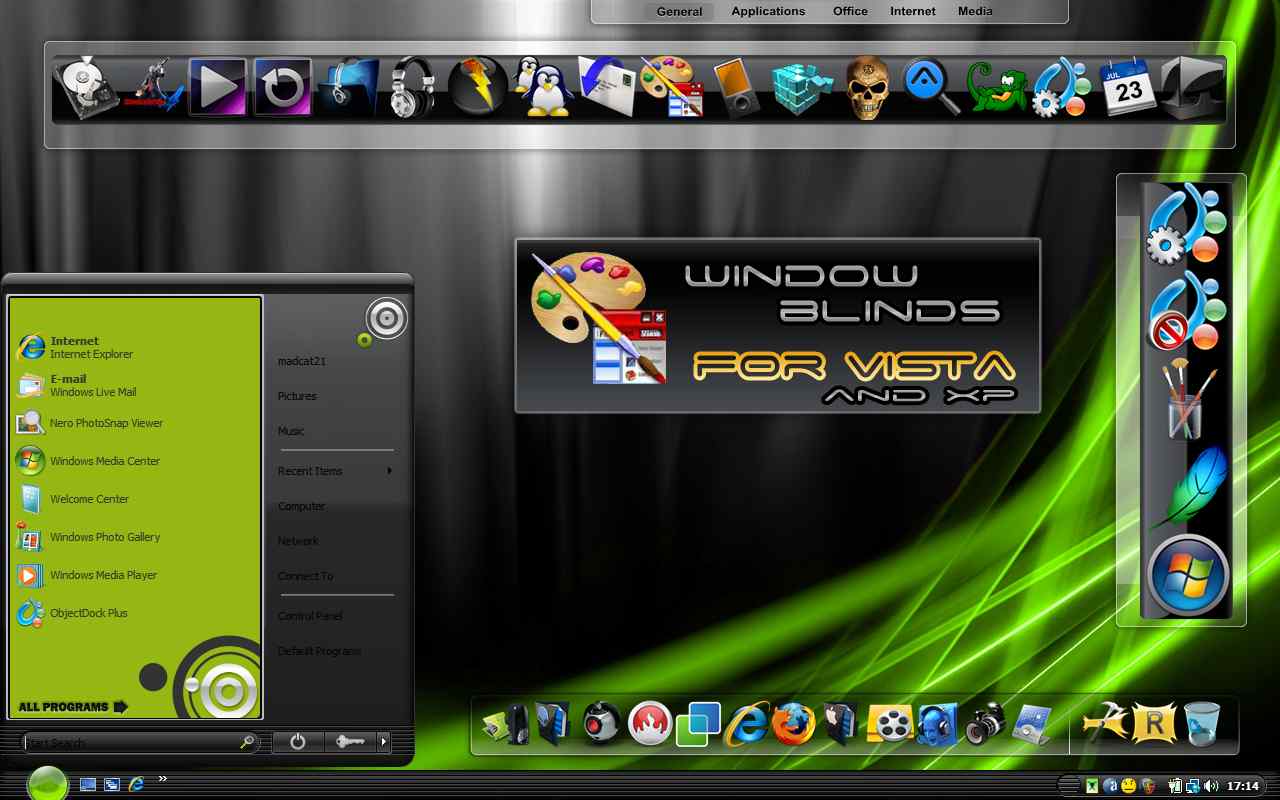Click the Windows logo orb in the side dock
This screenshot has width=1280, height=800.
point(1187,575)
